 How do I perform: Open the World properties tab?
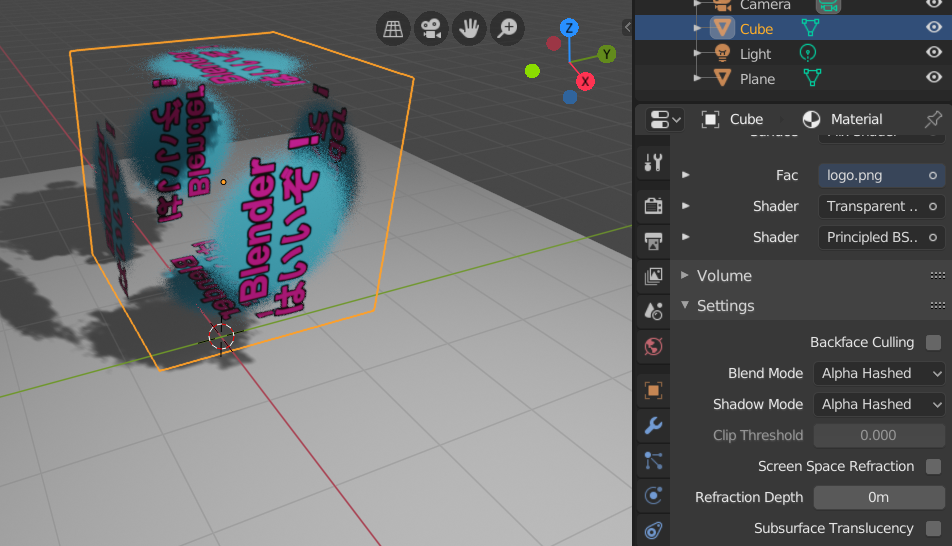point(653,346)
